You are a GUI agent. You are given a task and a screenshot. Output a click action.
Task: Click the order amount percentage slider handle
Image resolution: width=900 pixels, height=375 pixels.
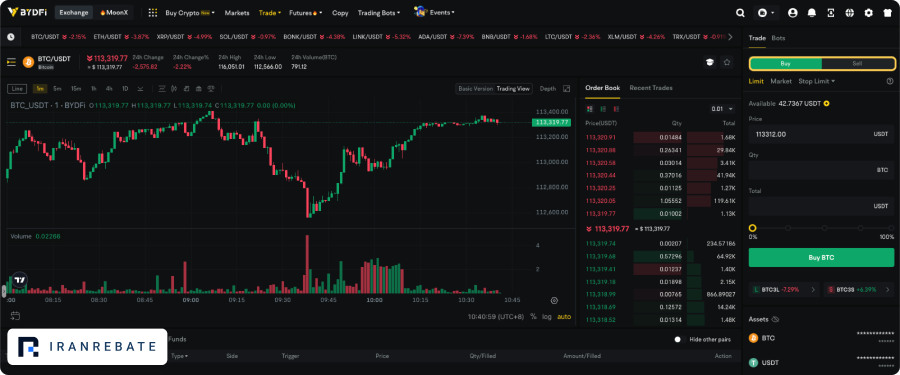click(x=752, y=228)
